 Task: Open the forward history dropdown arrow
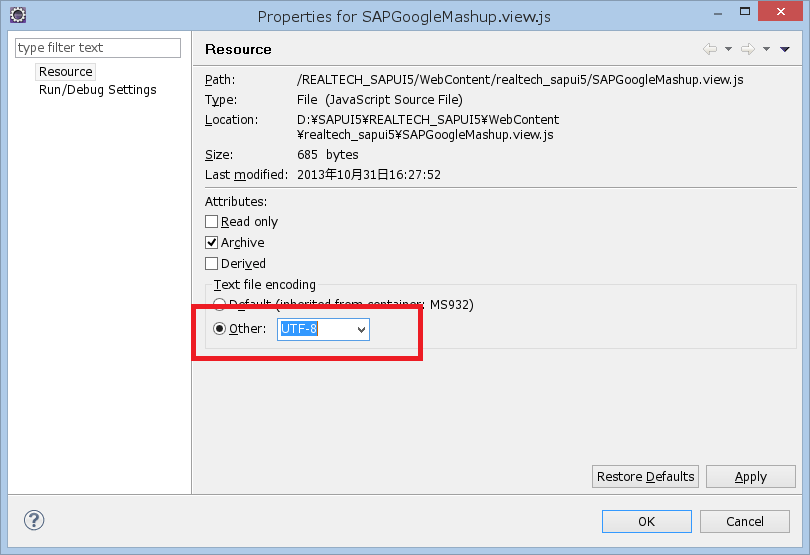point(767,49)
